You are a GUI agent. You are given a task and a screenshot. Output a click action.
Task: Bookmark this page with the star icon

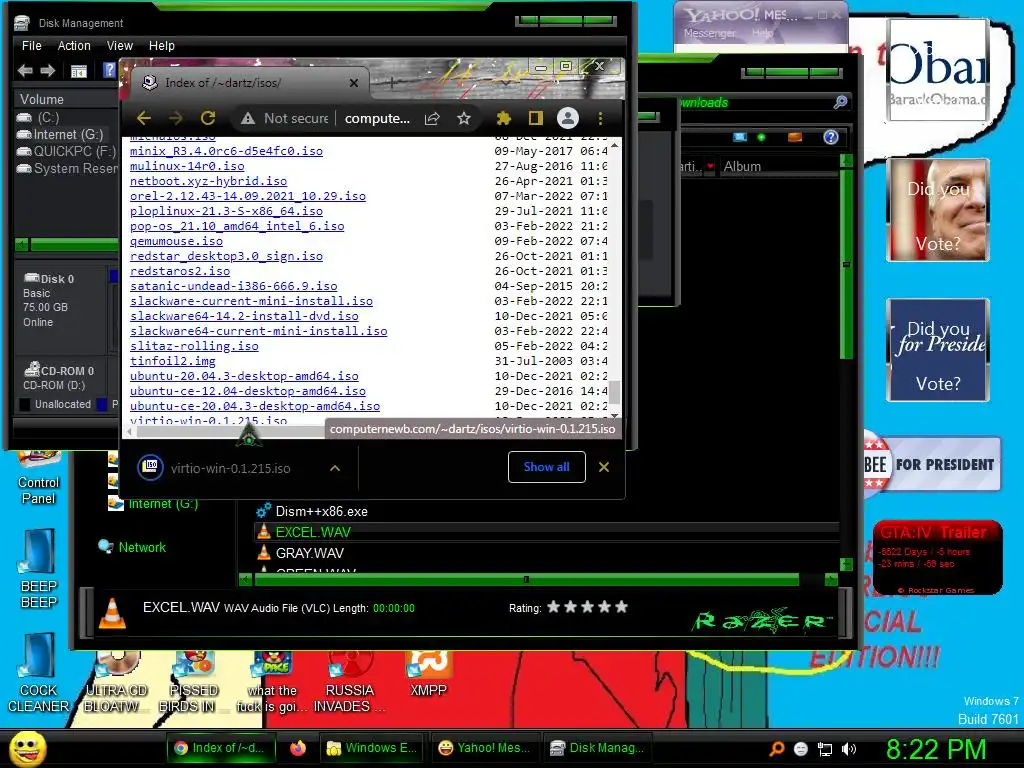[464, 118]
